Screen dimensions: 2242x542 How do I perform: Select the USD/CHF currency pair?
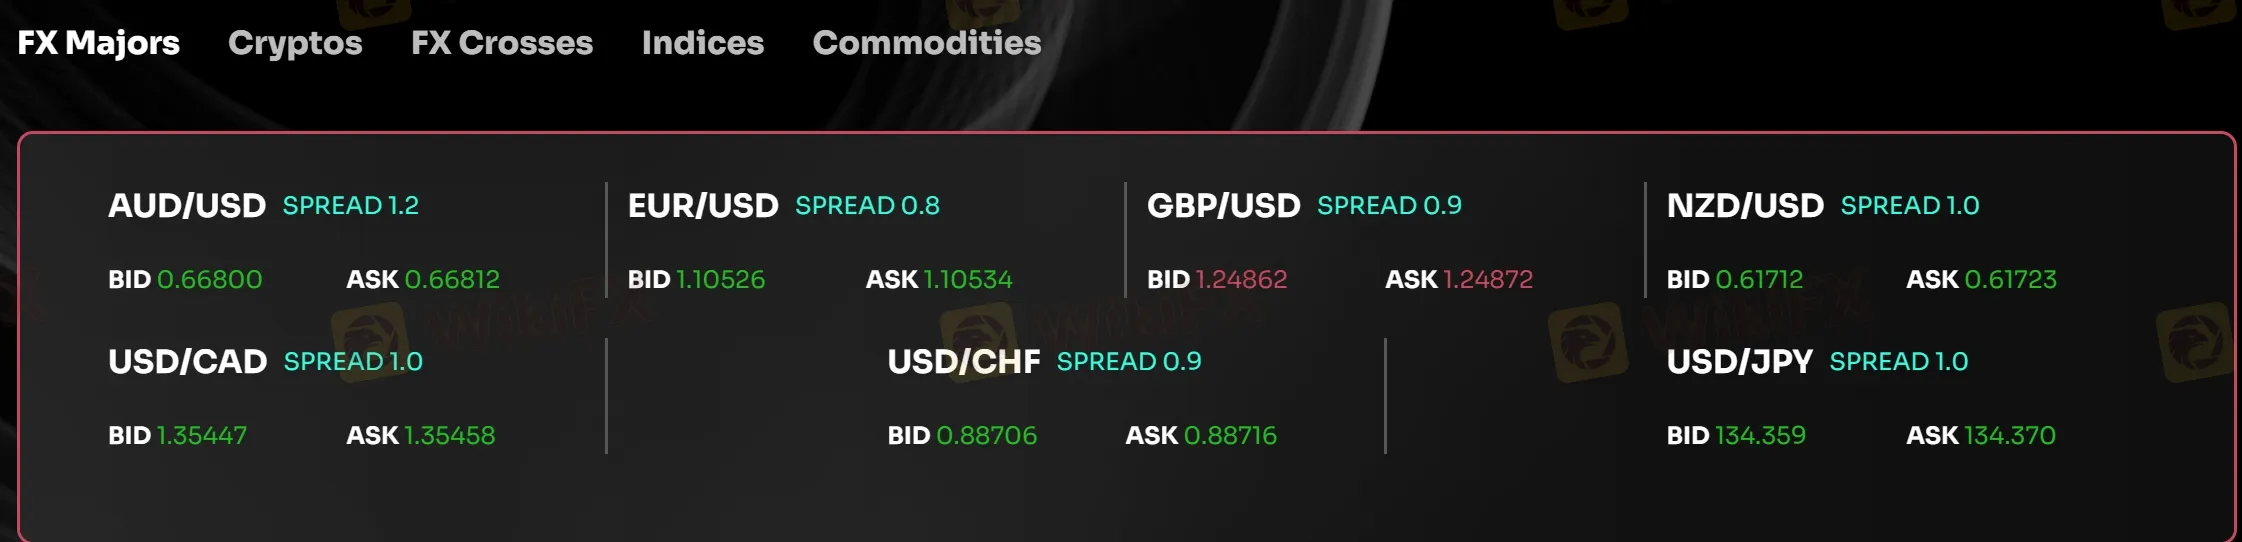pyautogui.click(x=964, y=362)
